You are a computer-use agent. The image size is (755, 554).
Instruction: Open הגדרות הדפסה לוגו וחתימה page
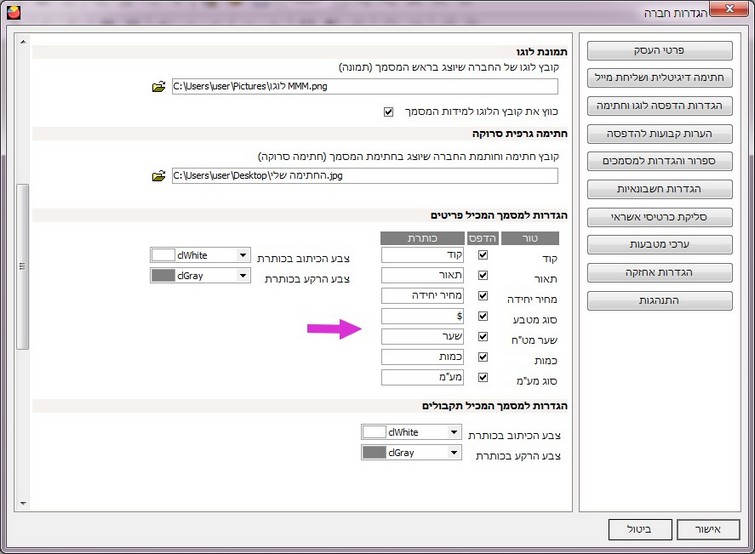660,106
